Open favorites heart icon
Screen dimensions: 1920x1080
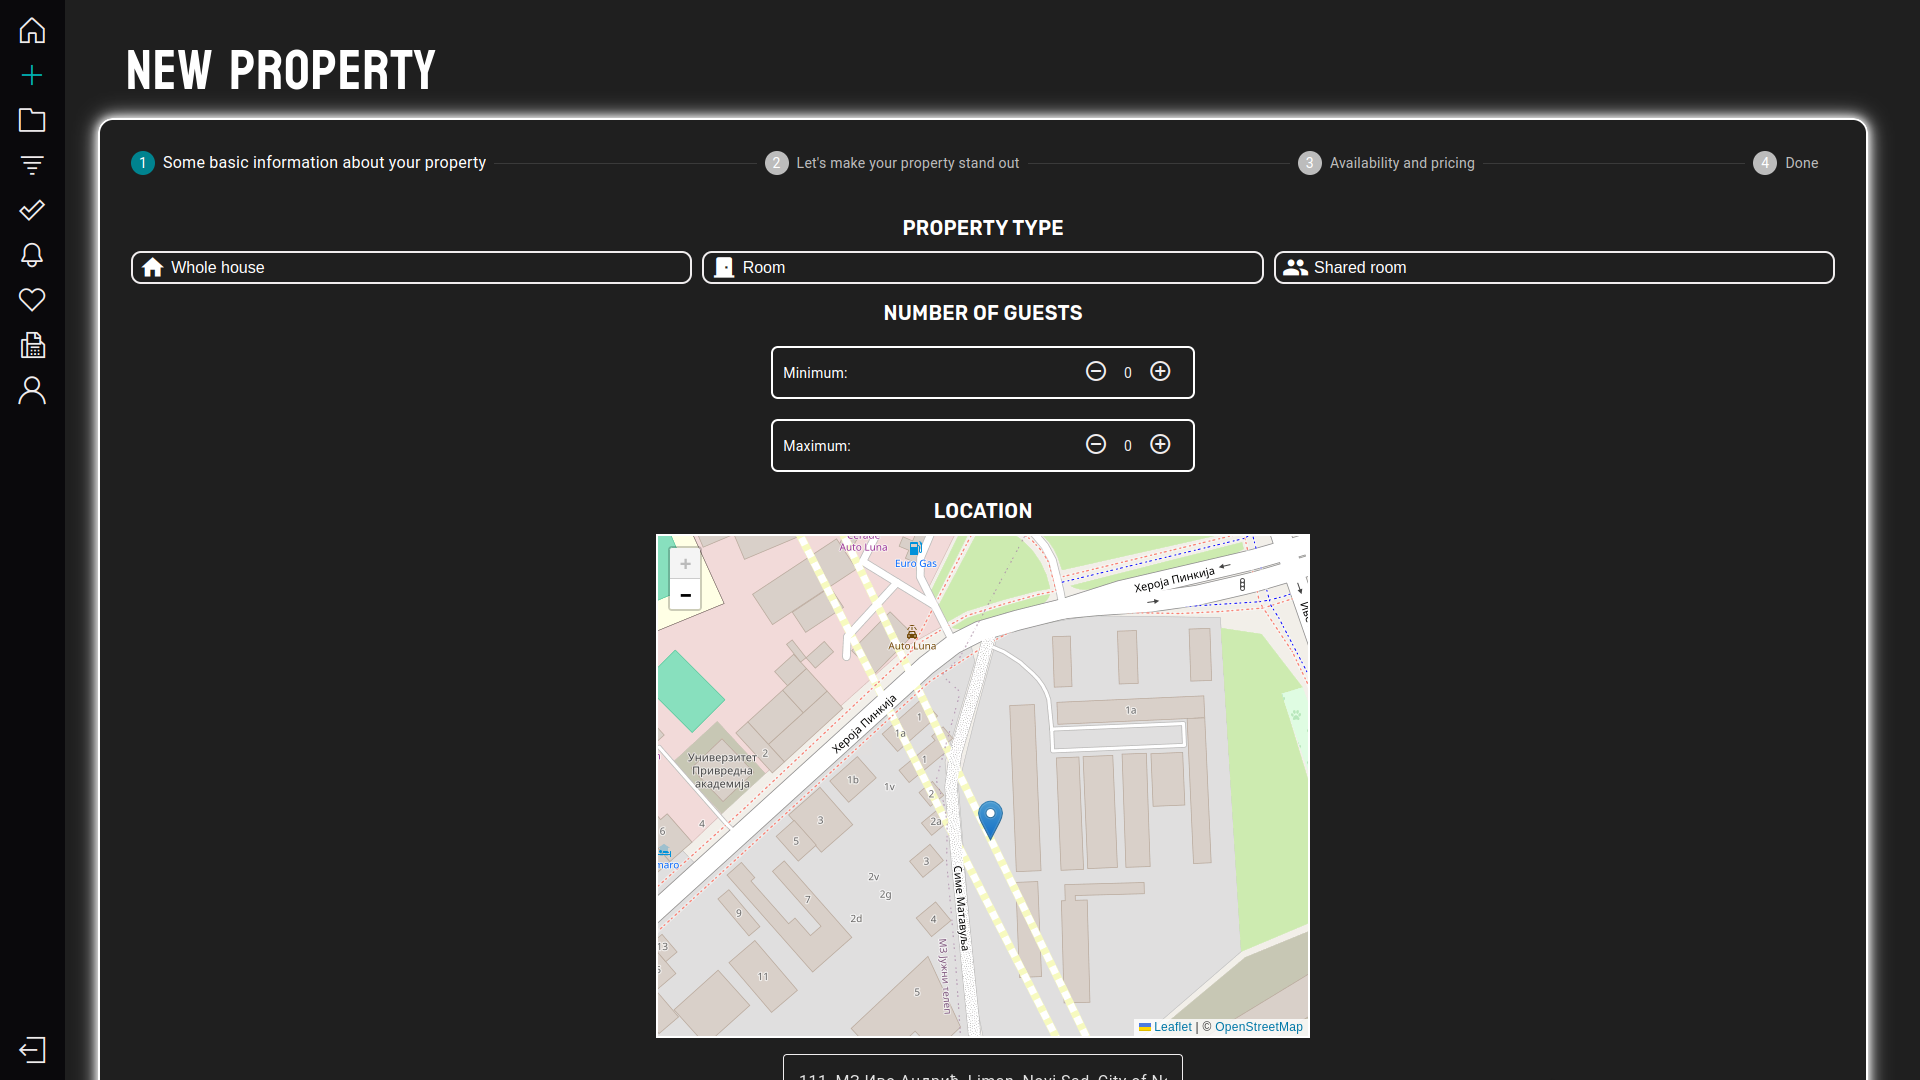tap(32, 300)
